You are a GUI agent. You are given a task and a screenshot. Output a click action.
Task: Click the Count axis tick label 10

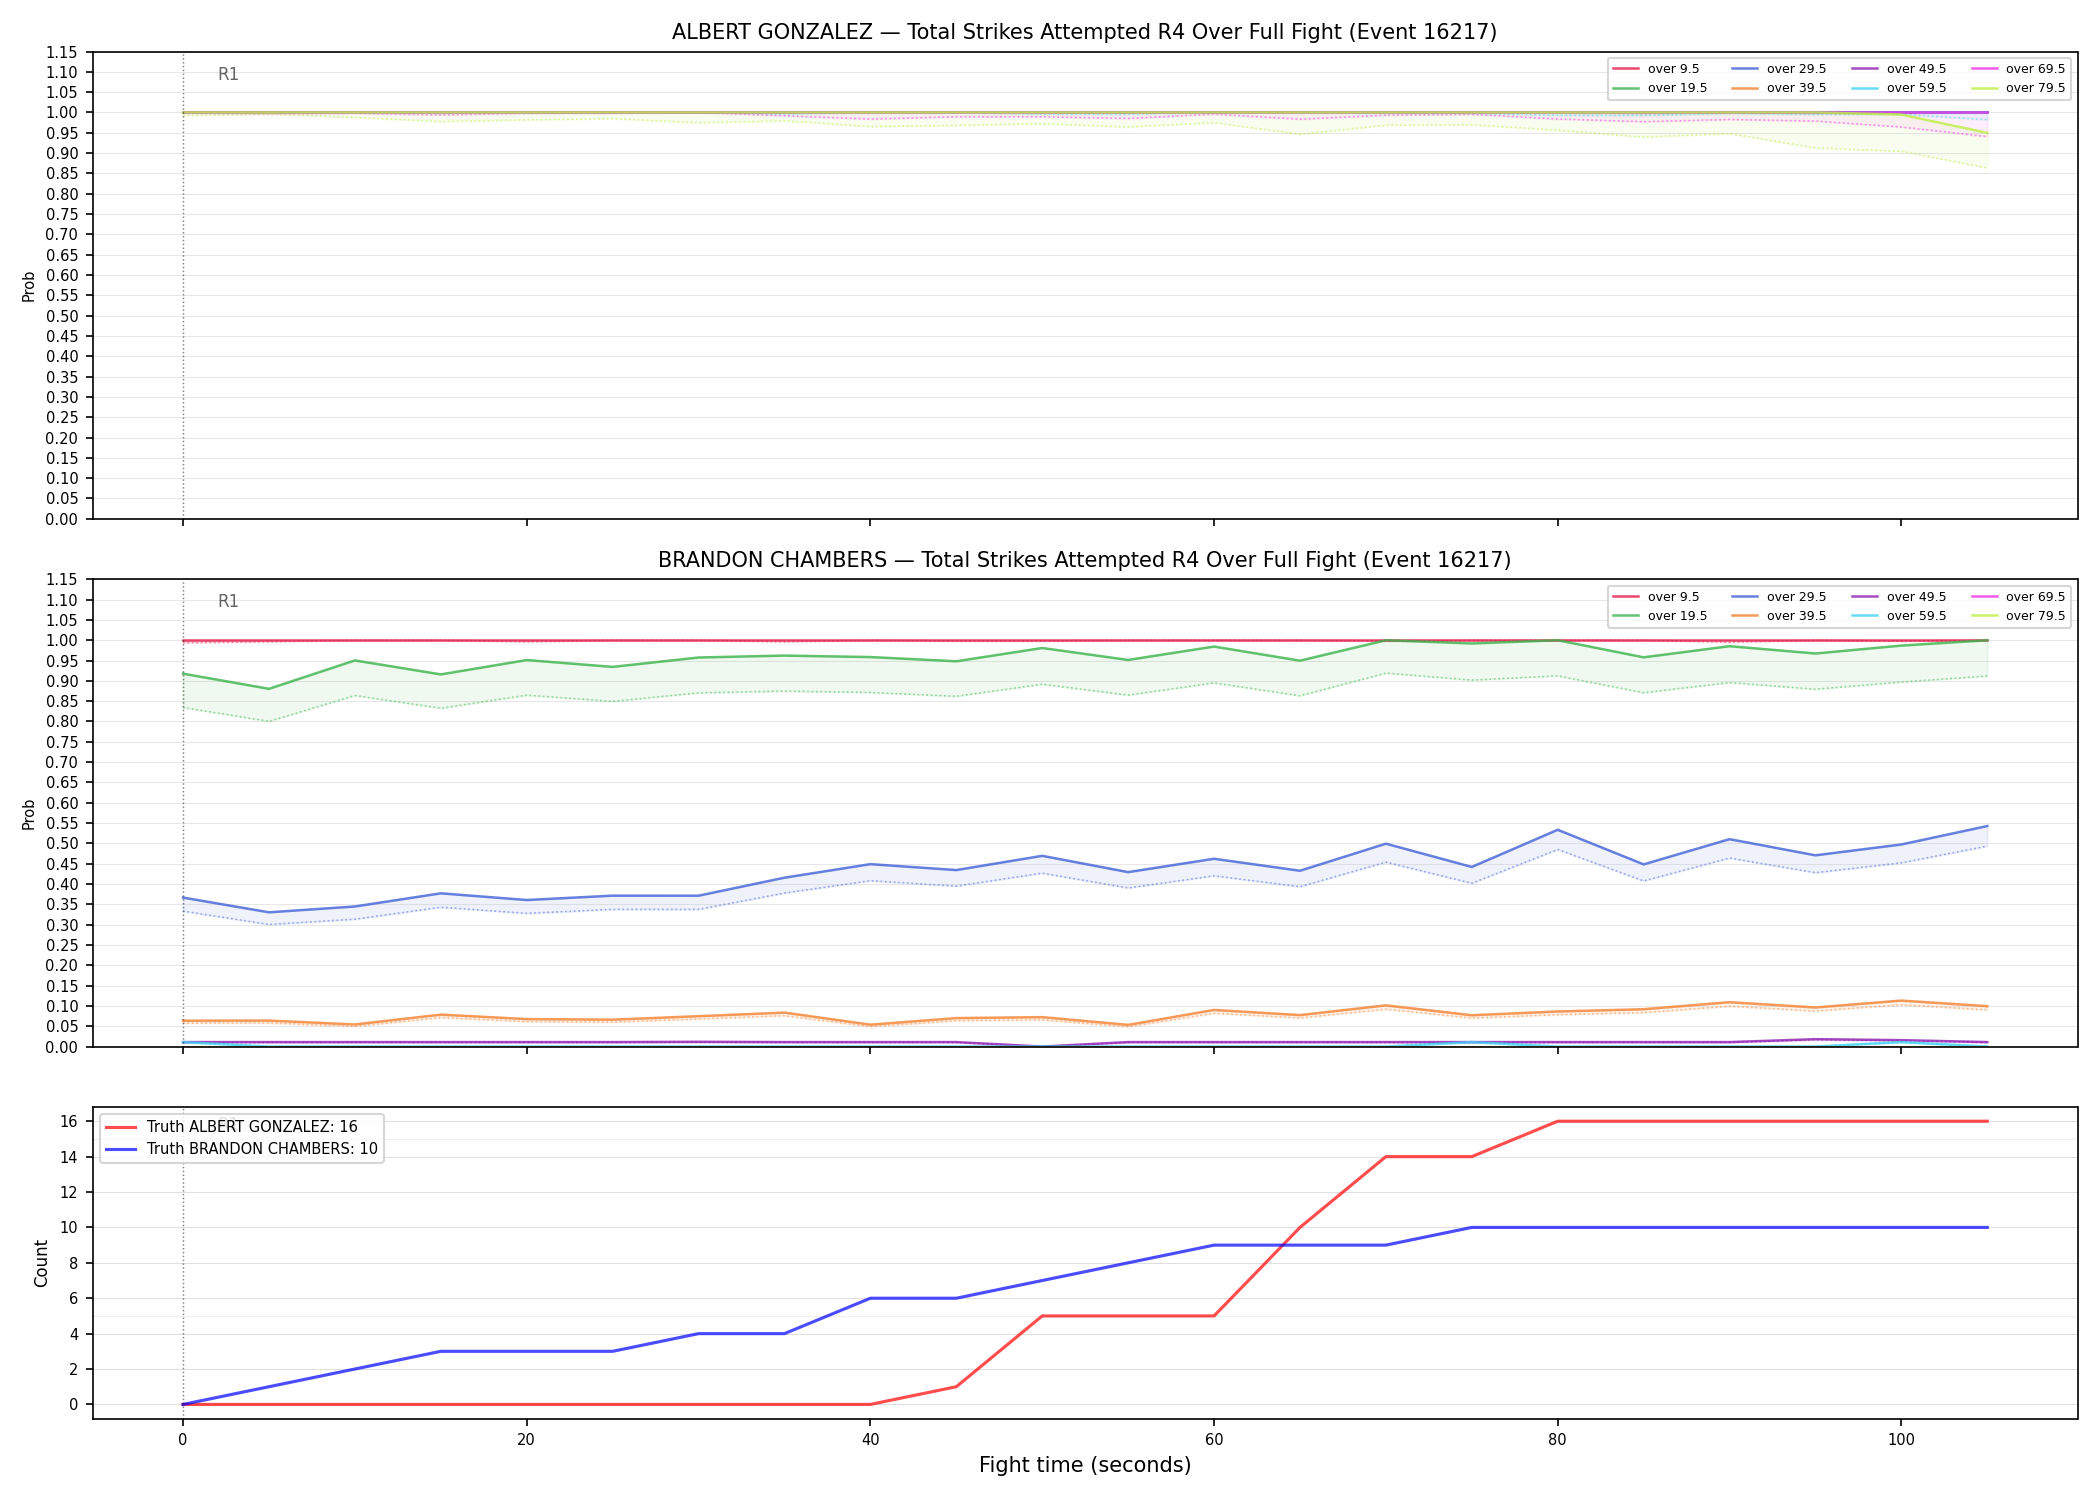coord(68,1228)
